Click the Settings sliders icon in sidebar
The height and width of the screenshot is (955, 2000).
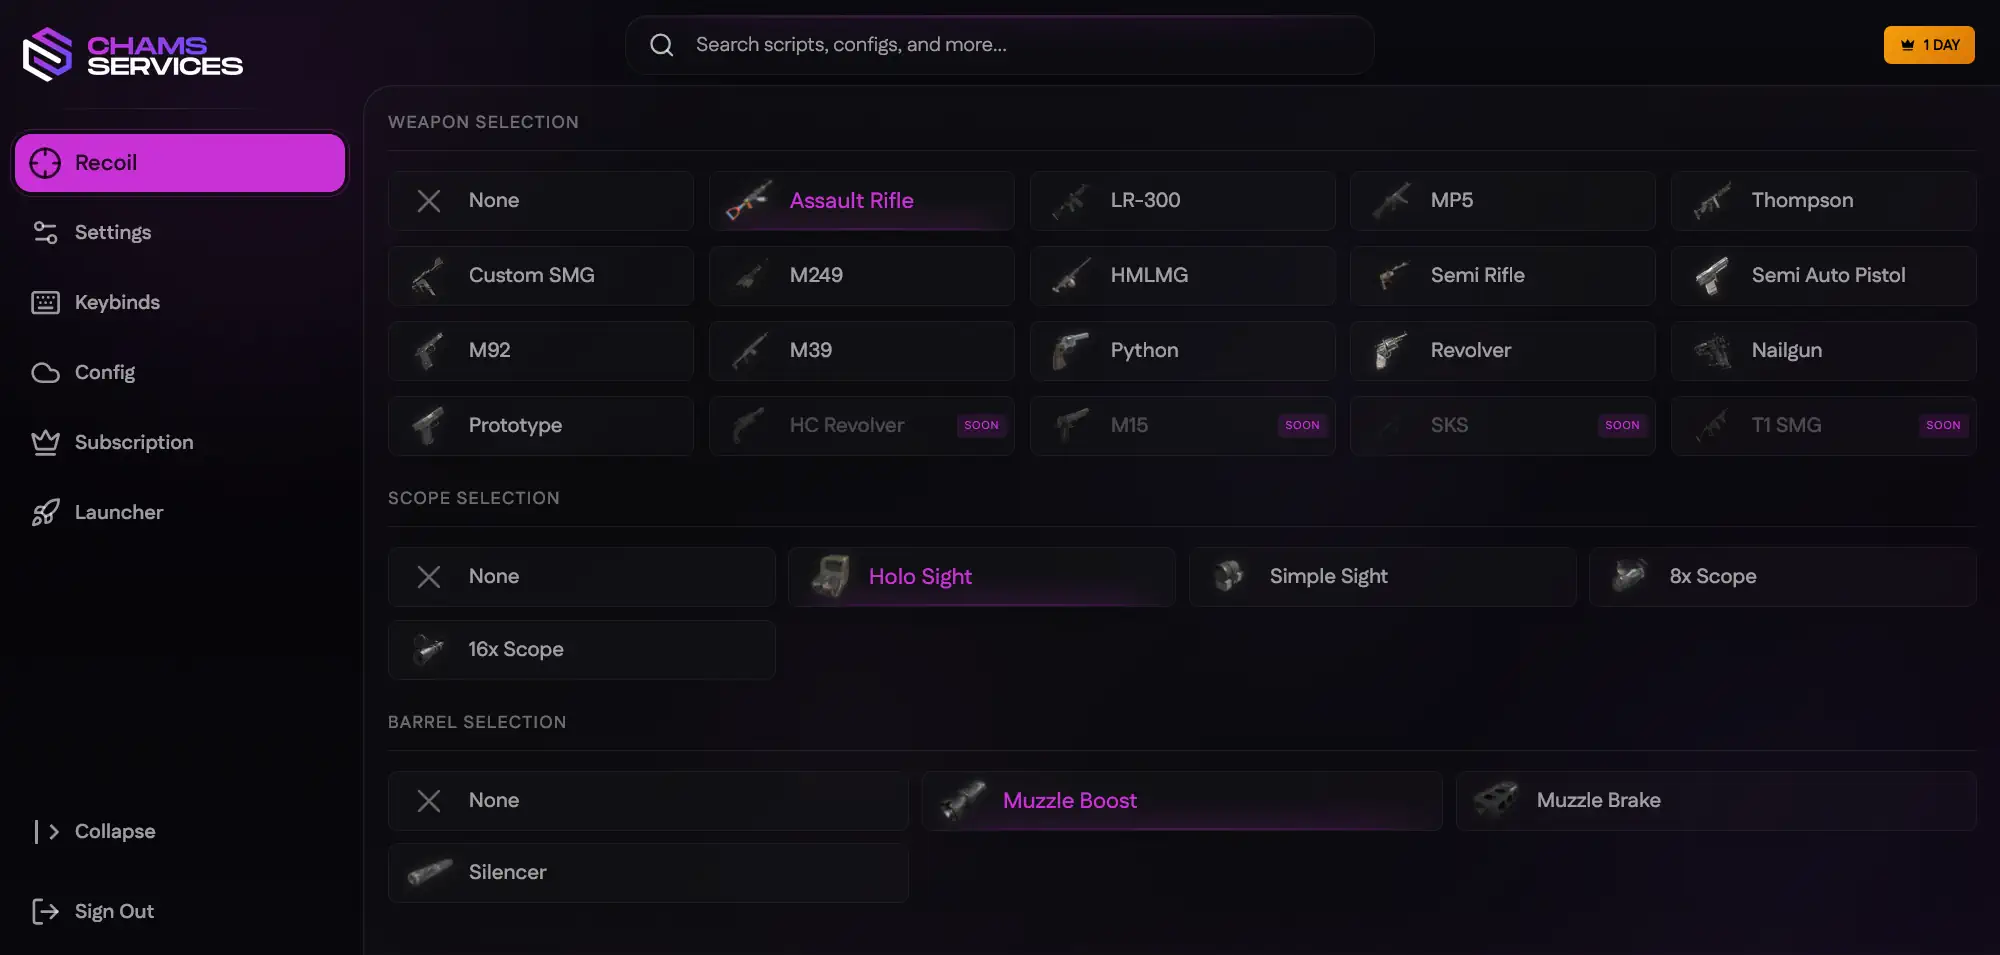tap(45, 233)
